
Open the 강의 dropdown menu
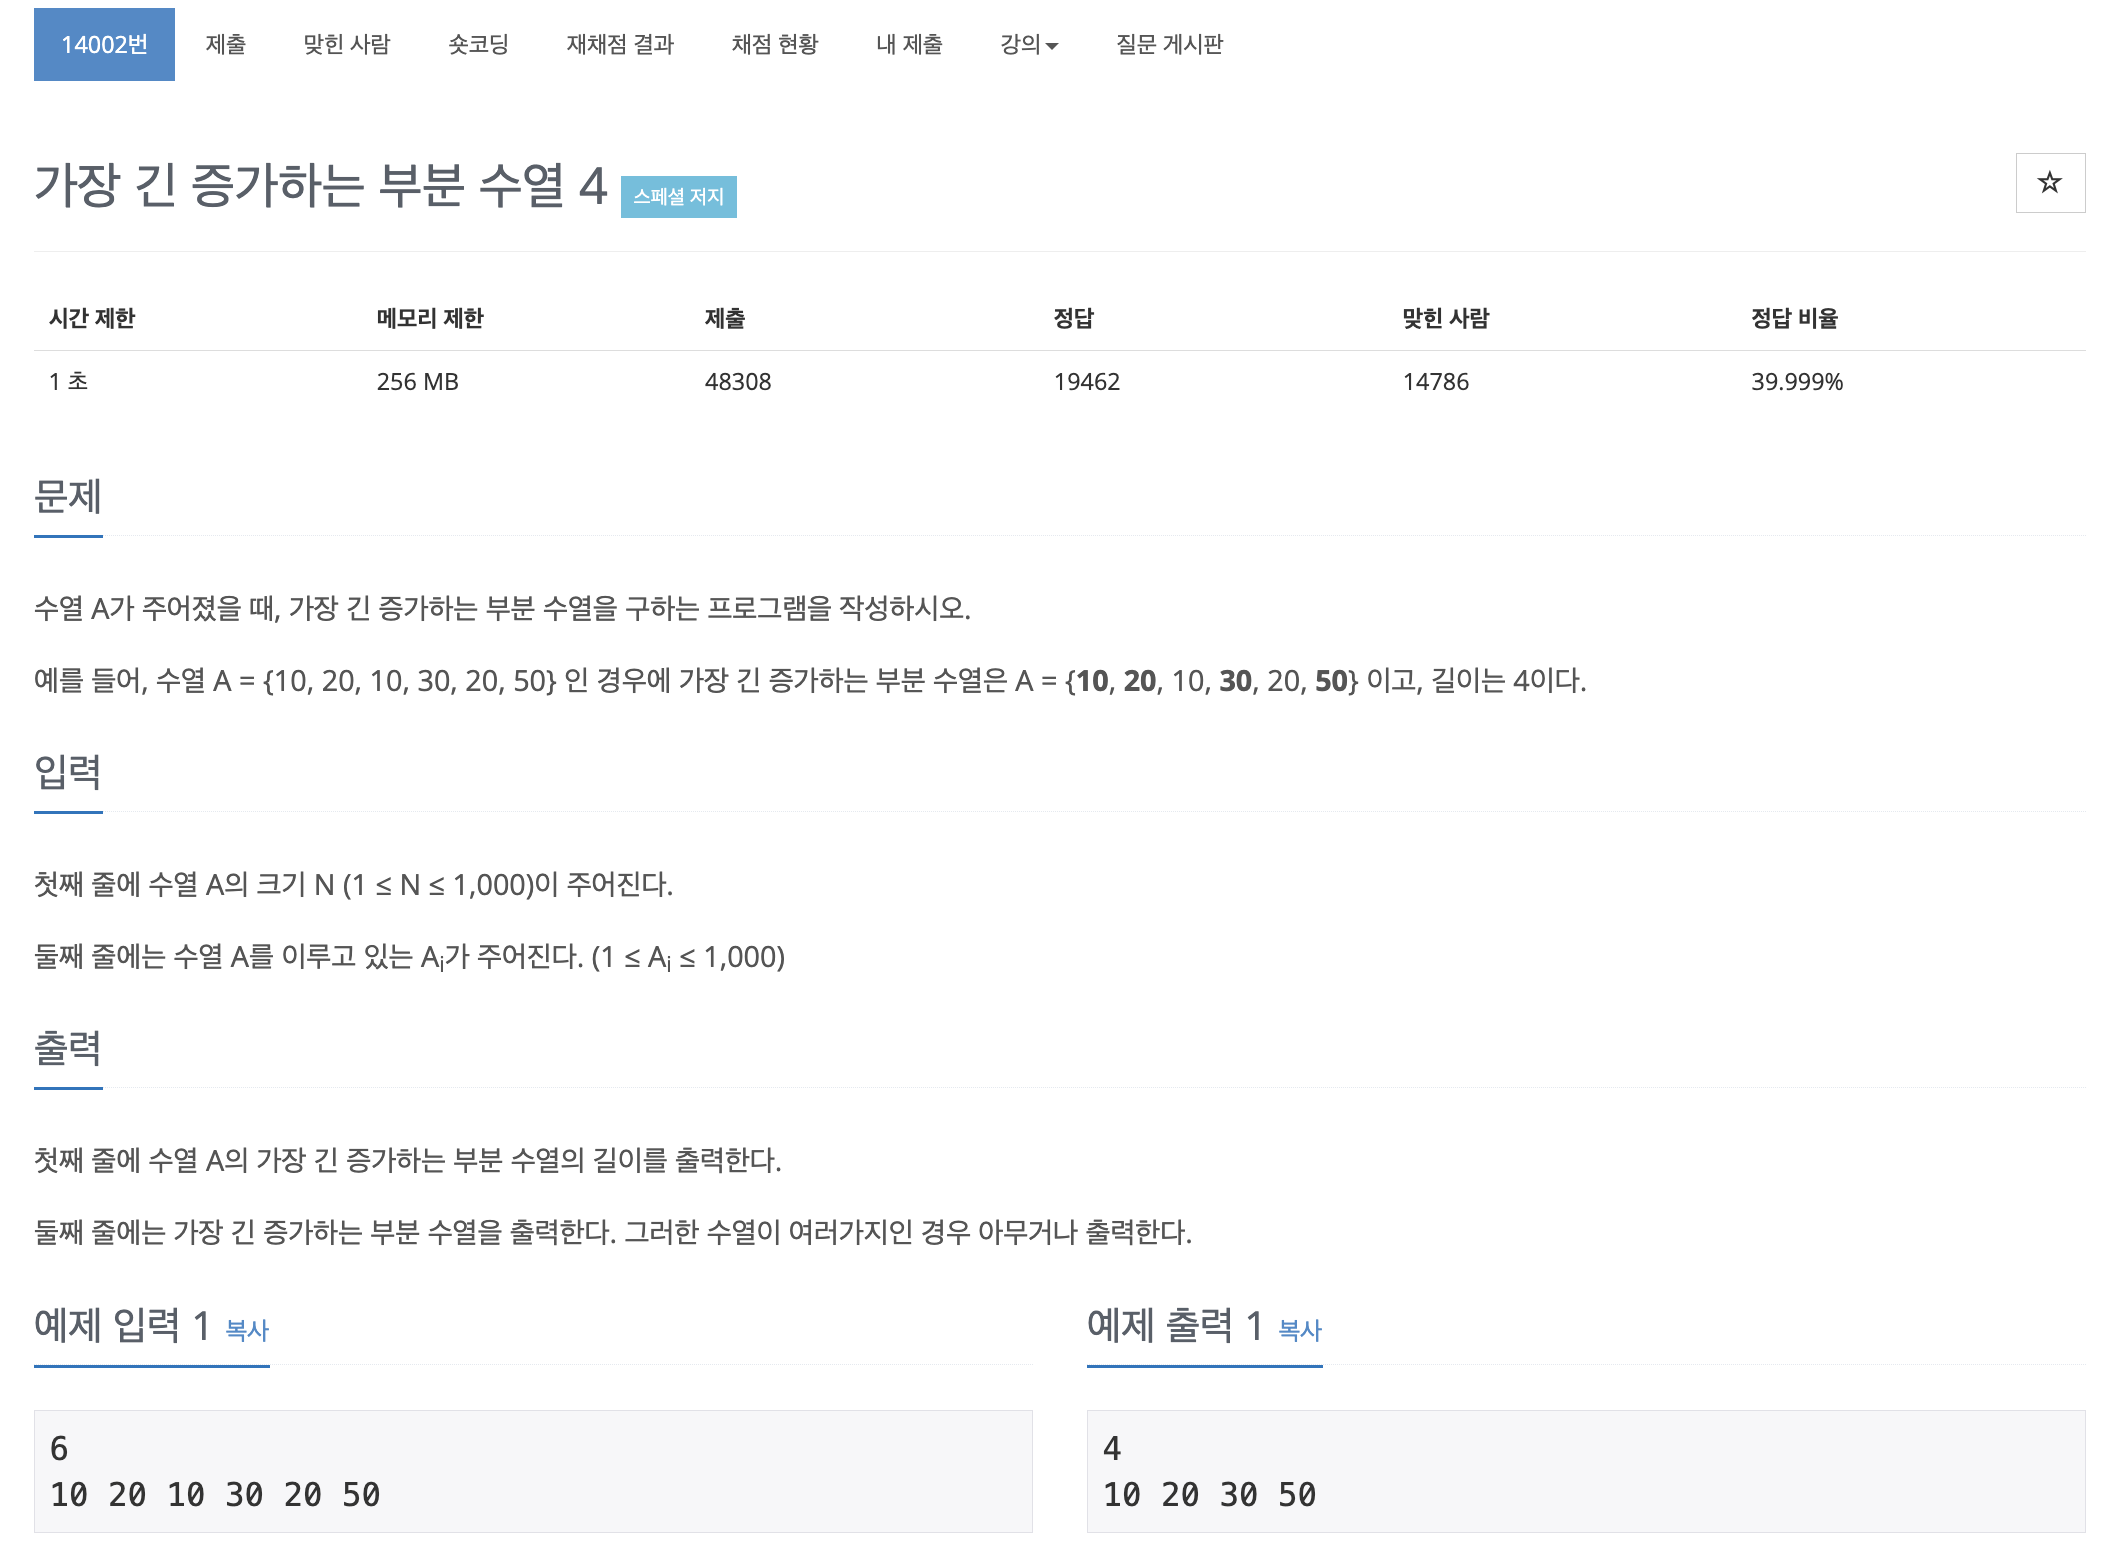pyautogui.click(x=1027, y=44)
